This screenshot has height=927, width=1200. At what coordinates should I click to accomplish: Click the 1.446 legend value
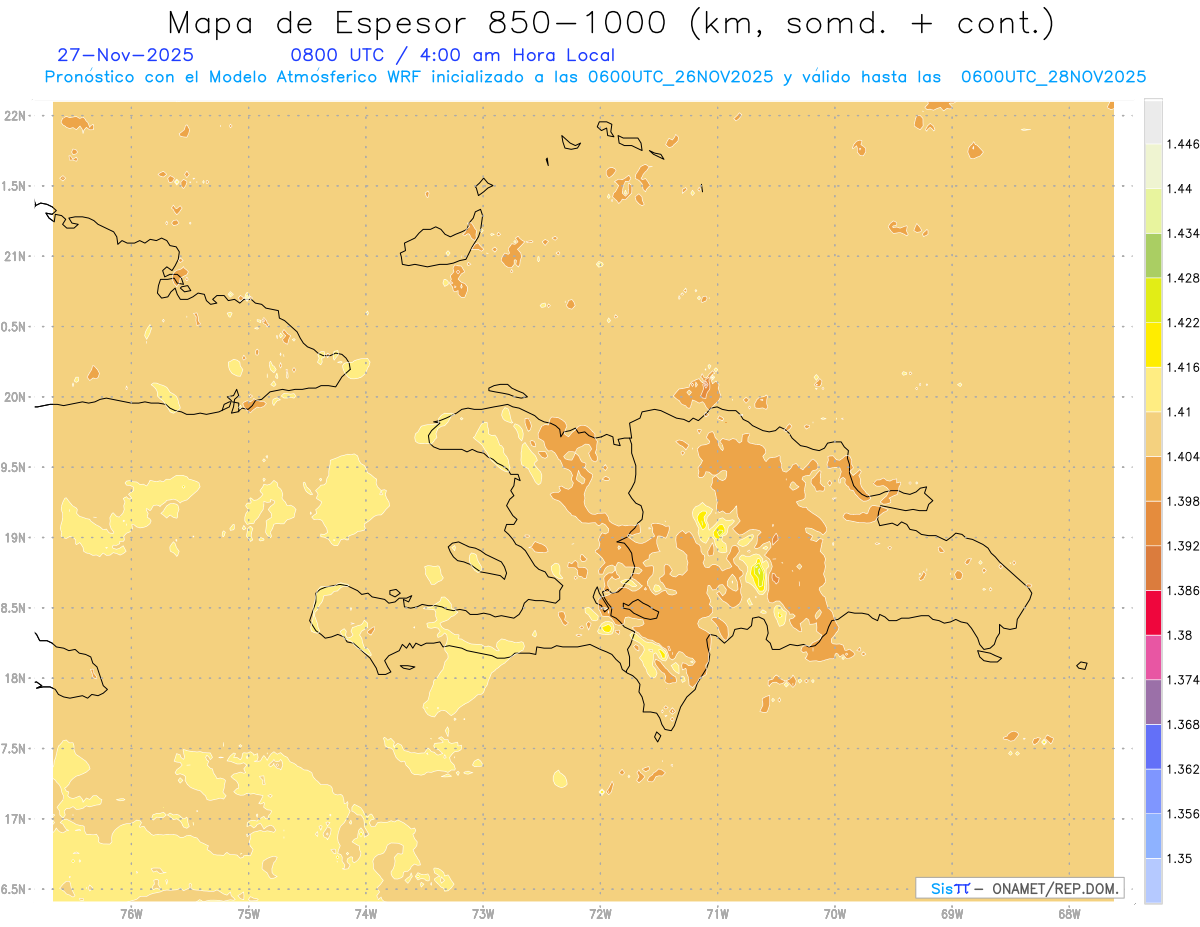[x=1184, y=144]
